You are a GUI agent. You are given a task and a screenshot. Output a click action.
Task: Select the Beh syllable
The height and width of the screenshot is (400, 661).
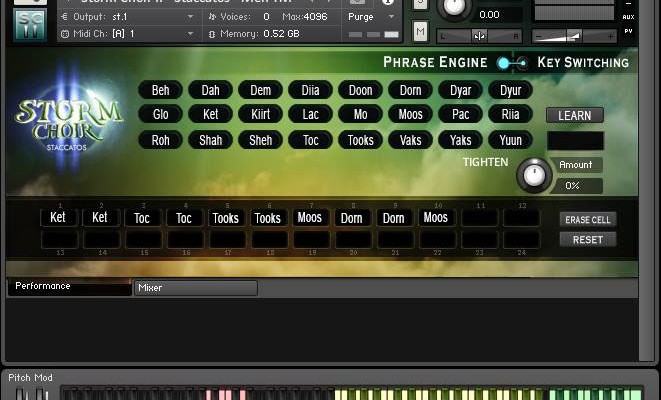pos(160,90)
